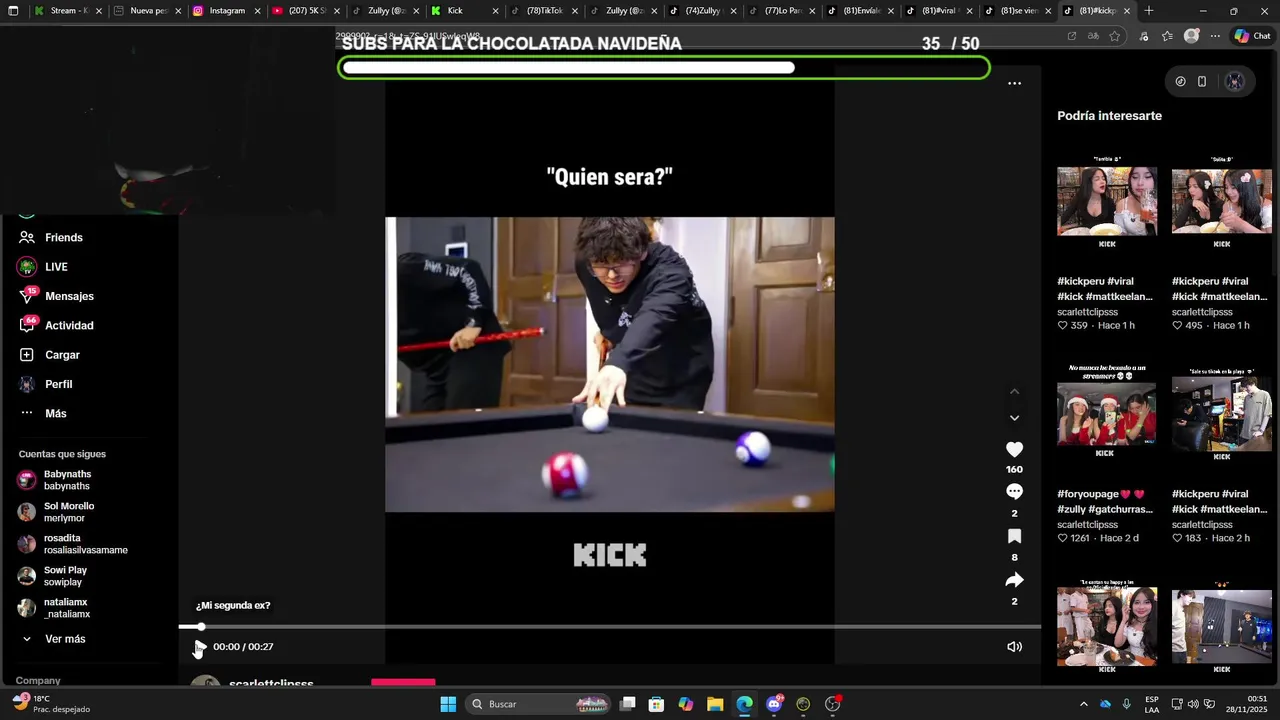The width and height of the screenshot is (1280, 720).
Task: Switch to the (207) 5K YouTube tab
Action: click(306, 11)
